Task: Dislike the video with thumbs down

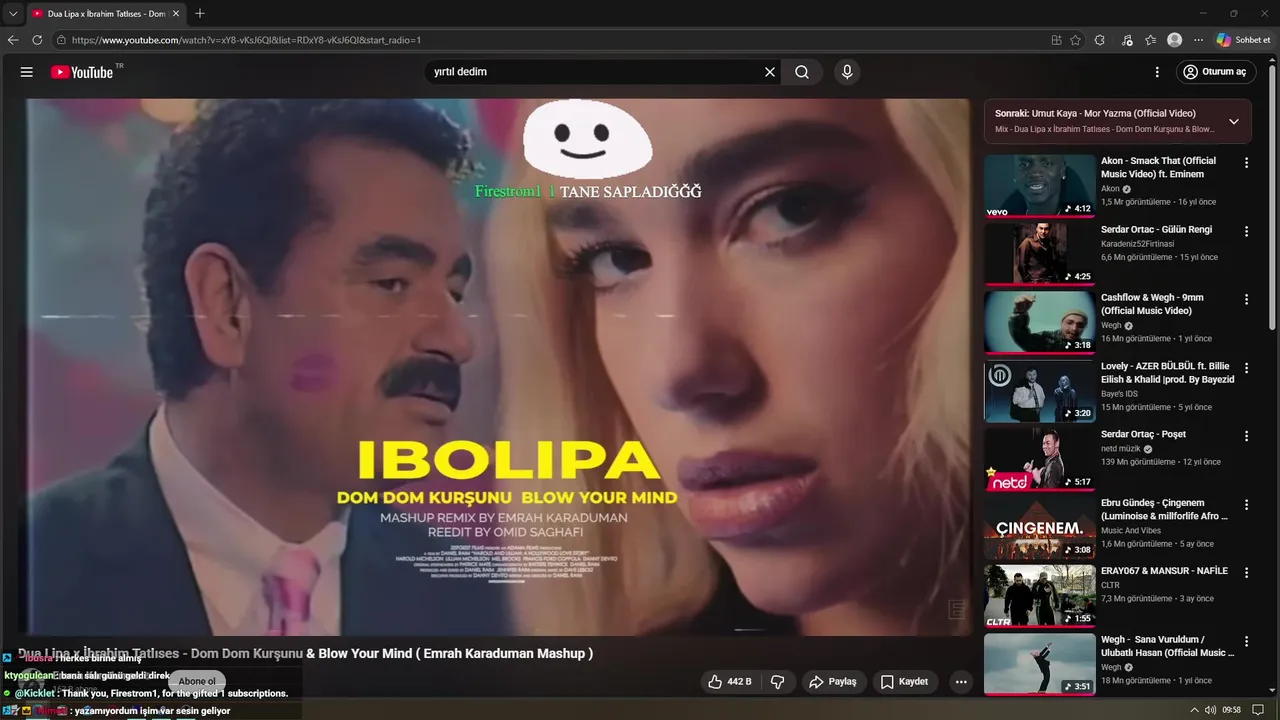Action: [777, 682]
